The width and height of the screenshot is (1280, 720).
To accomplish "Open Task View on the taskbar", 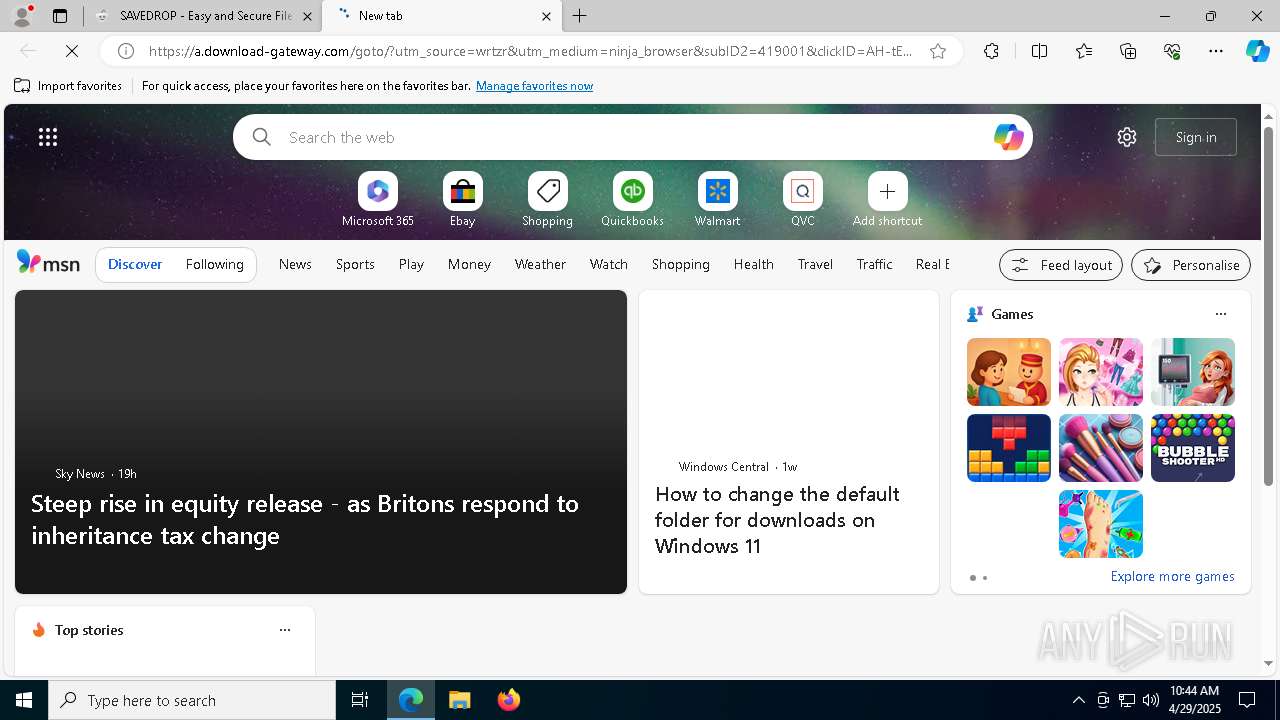I will [360, 700].
